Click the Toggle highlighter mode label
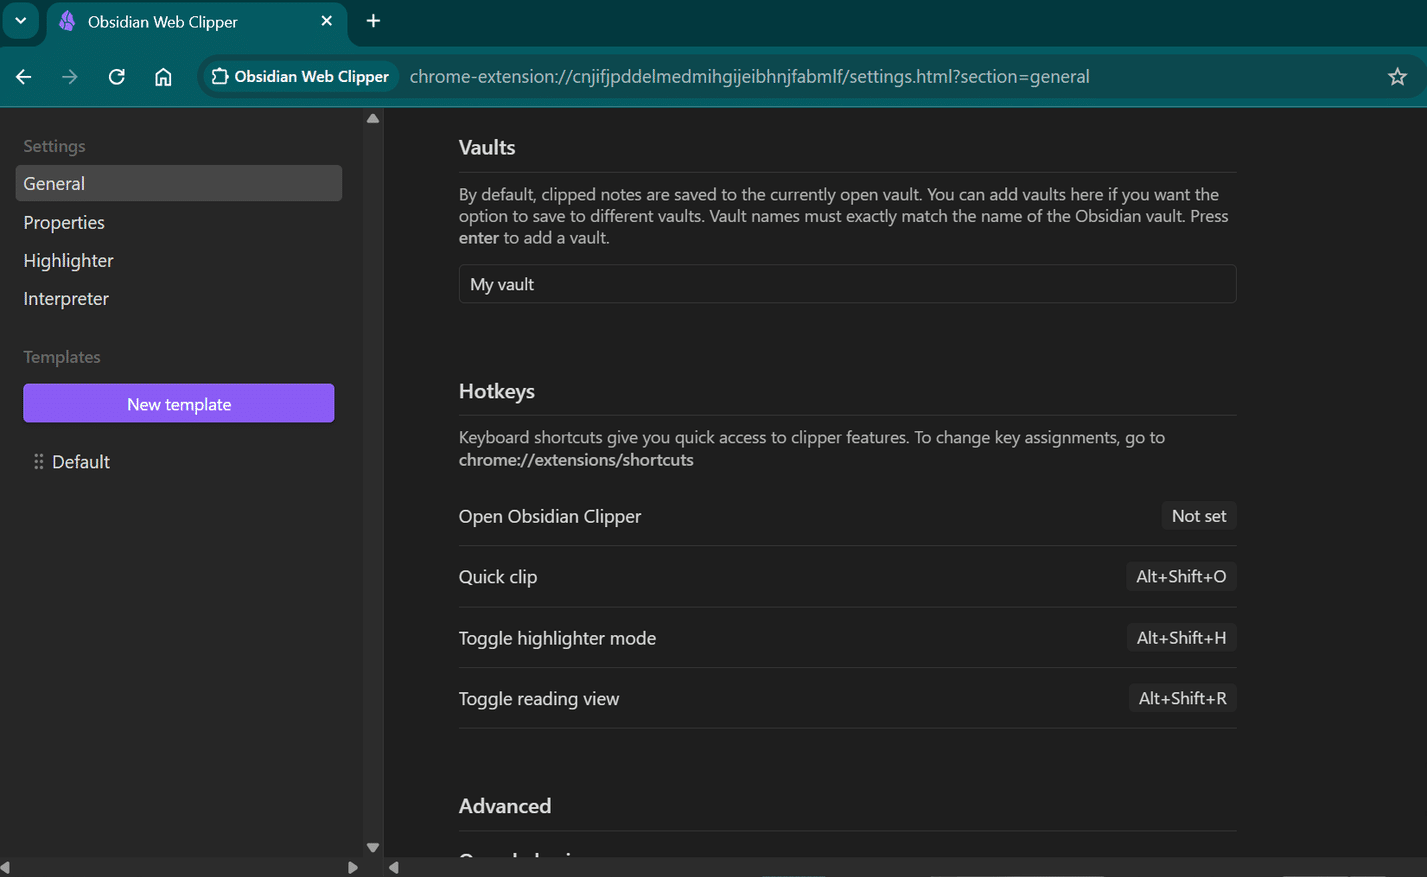 [x=557, y=638]
